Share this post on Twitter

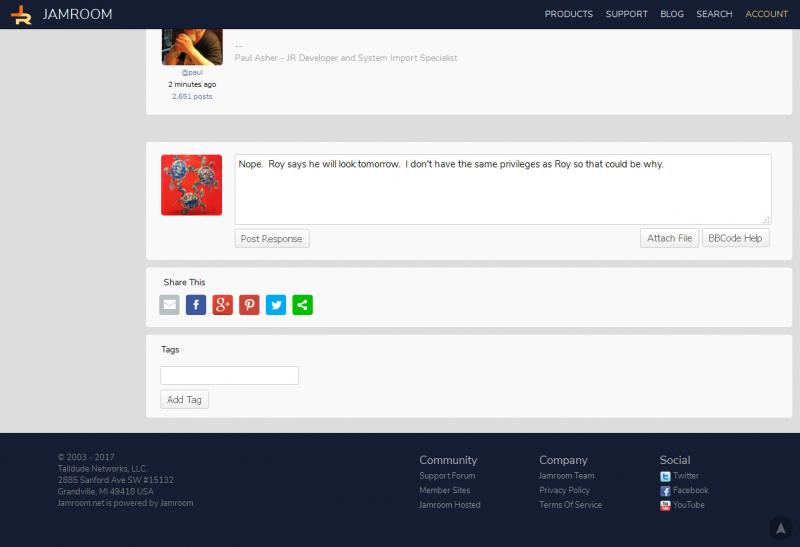pos(276,305)
